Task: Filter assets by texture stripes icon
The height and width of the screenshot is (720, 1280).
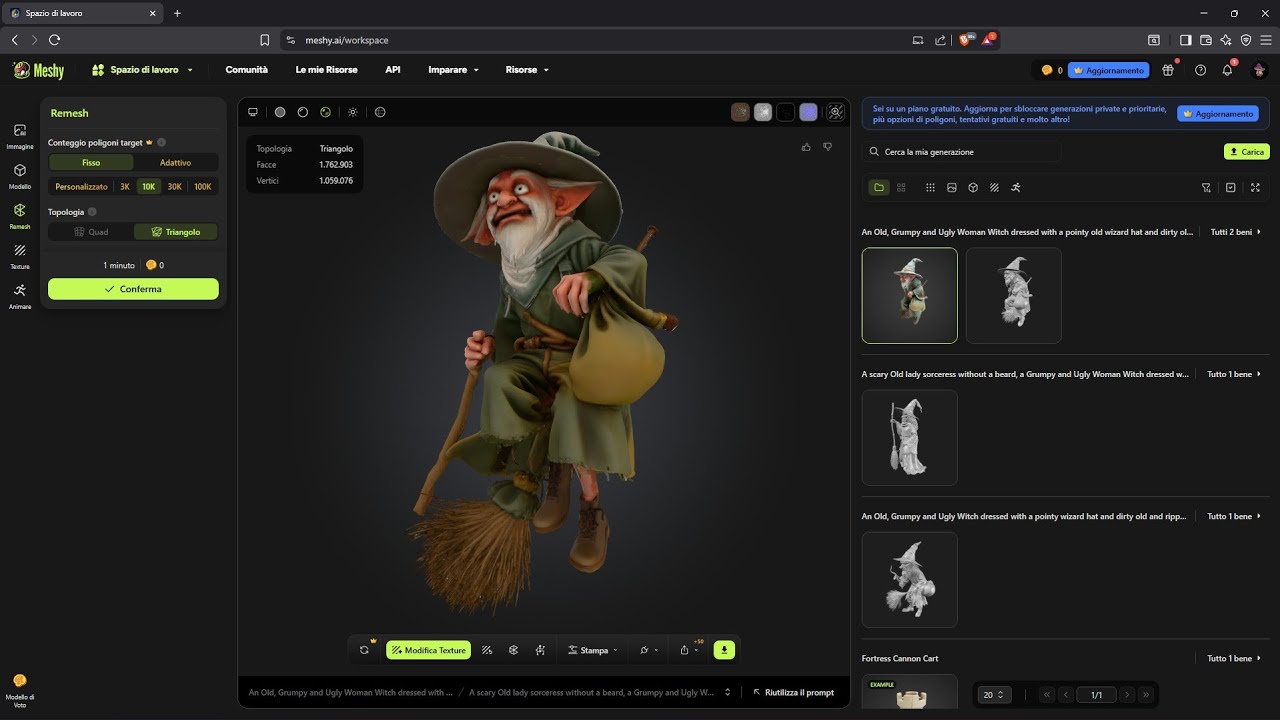Action: (x=994, y=187)
